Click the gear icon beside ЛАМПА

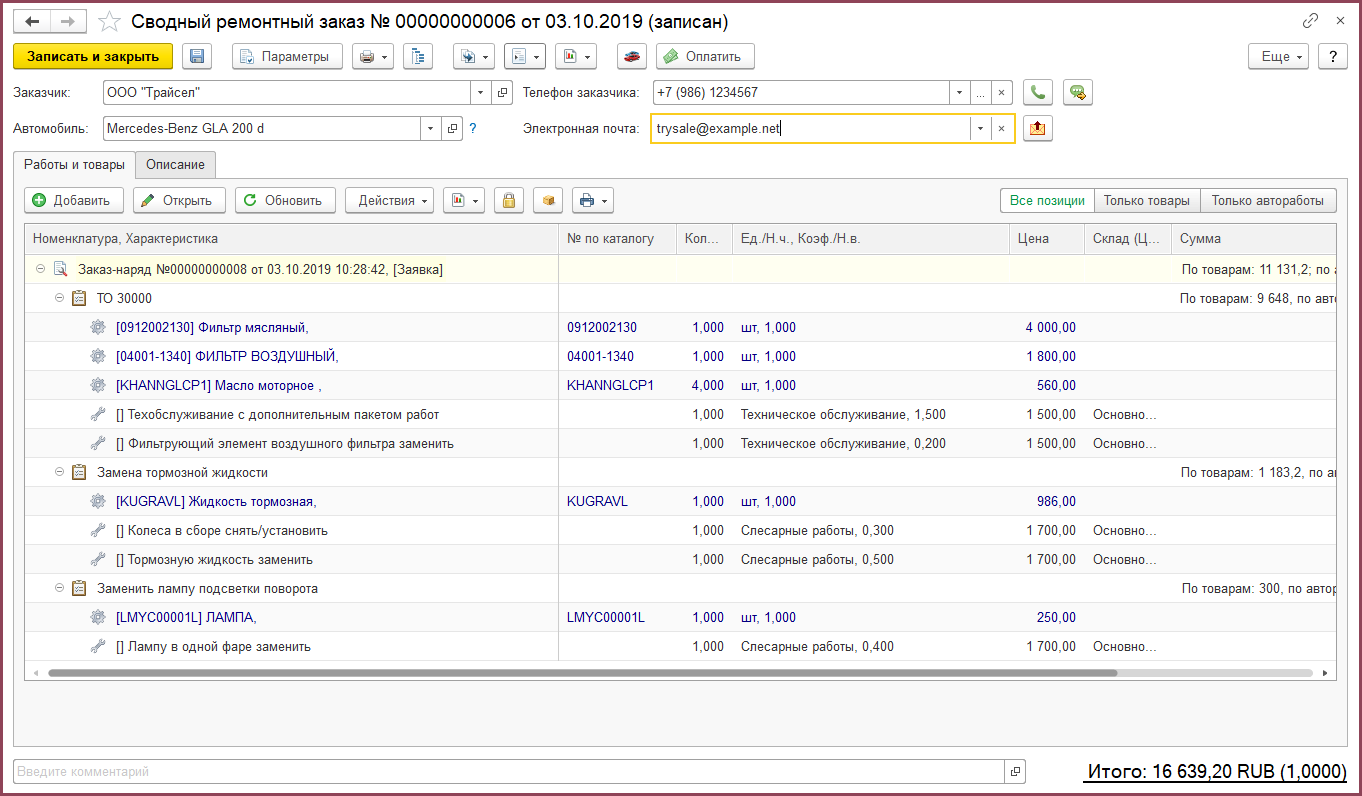tap(98, 617)
